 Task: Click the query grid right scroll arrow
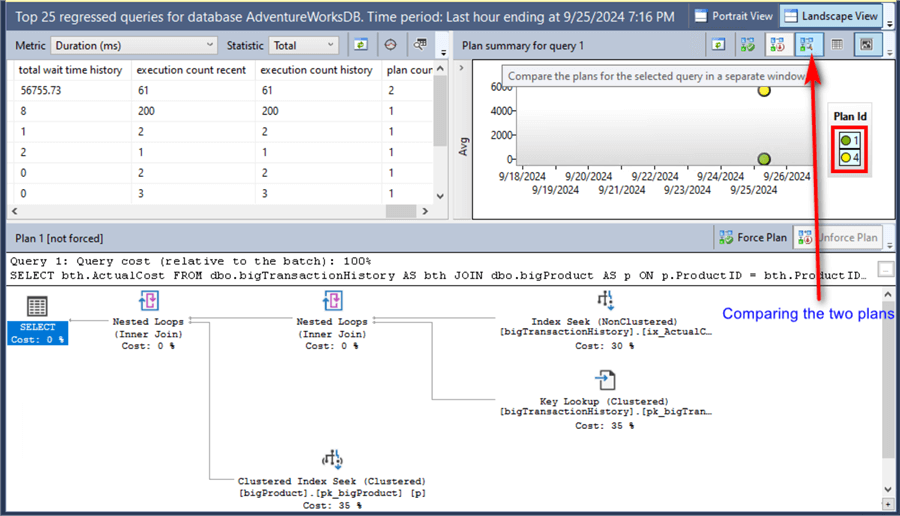point(425,211)
